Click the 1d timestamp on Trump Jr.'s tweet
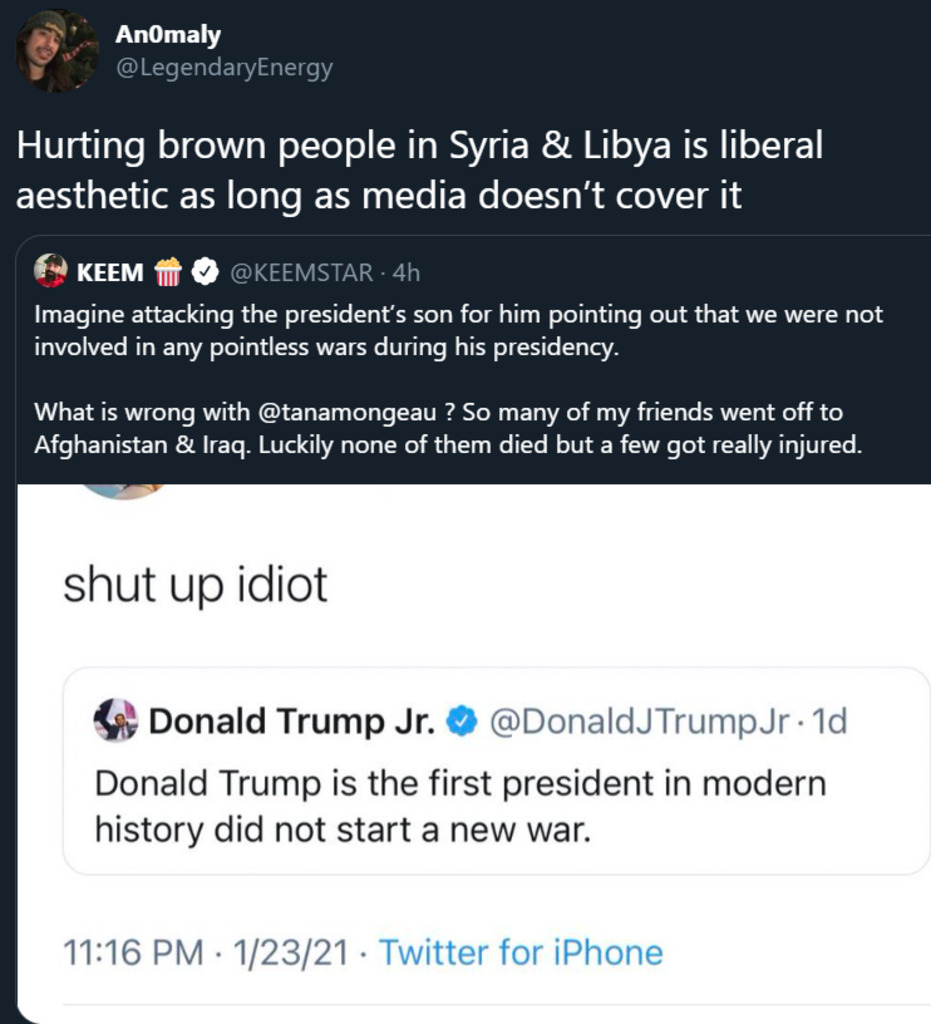 pos(829,721)
